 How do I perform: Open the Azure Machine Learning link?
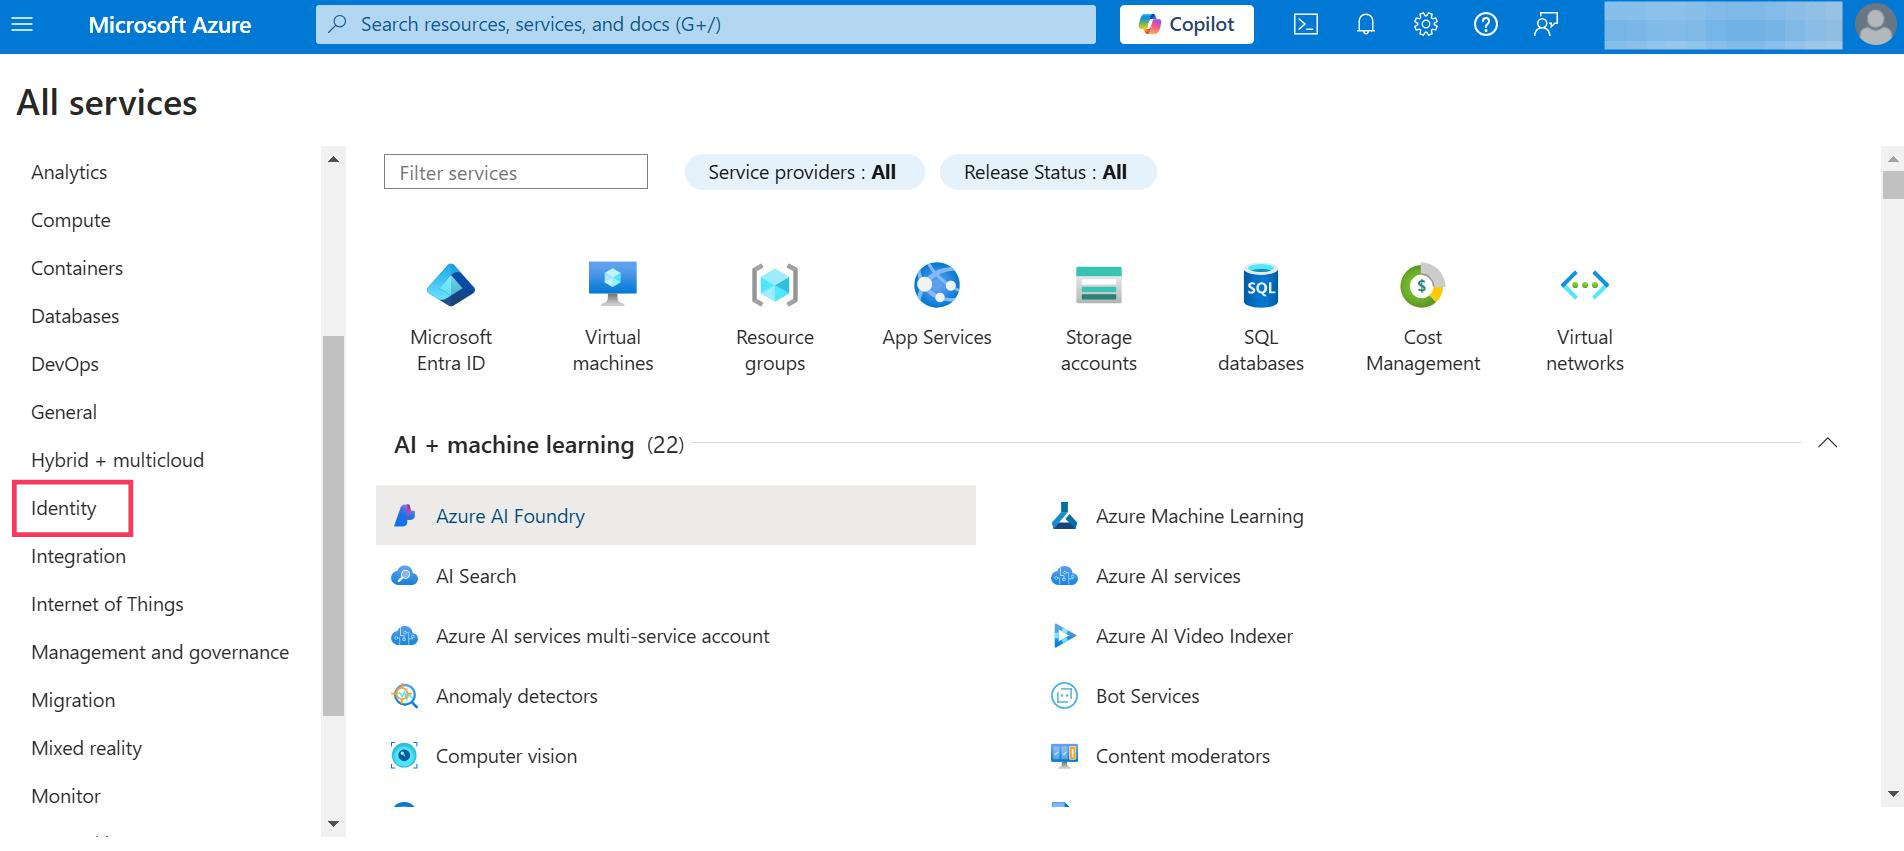pos(1200,516)
